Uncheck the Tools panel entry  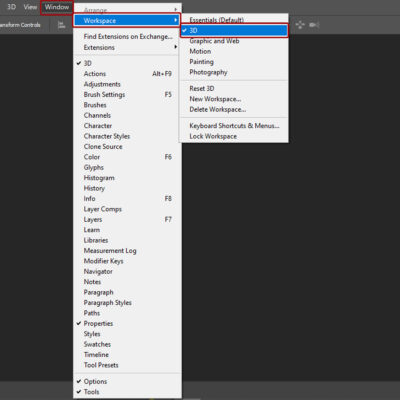point(127,392)
